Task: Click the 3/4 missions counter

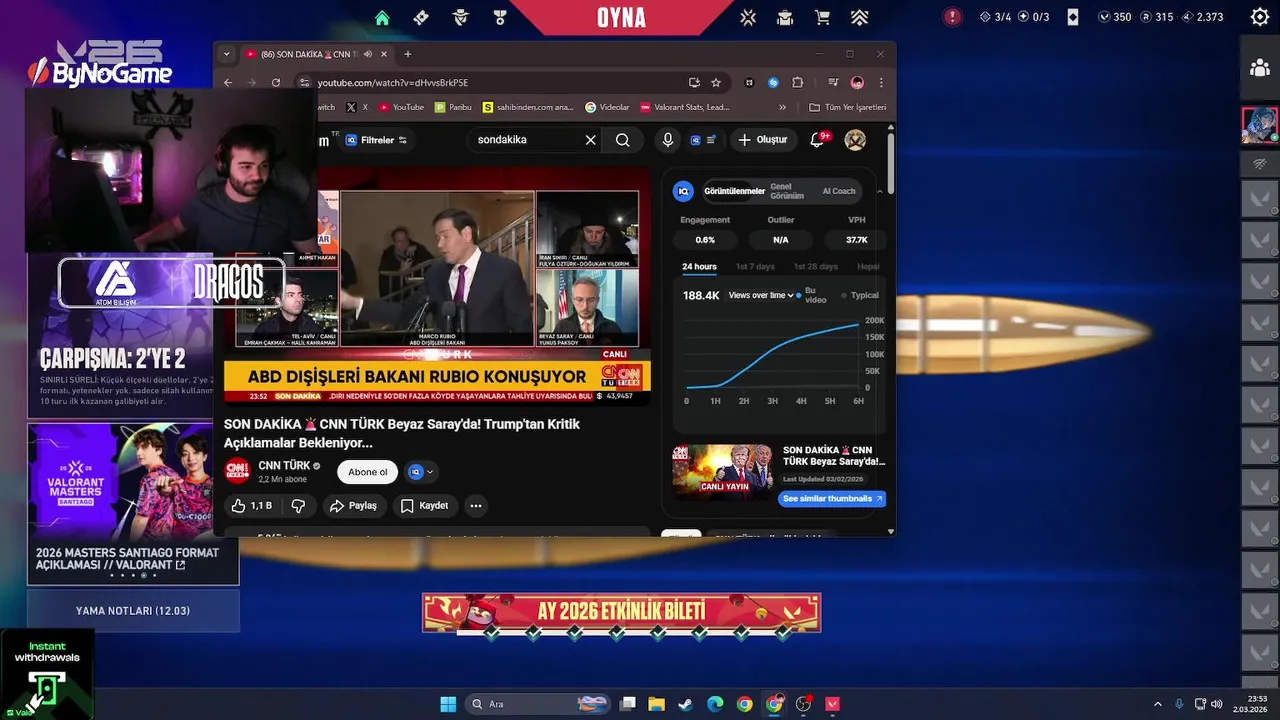Action: [x=996, y=17]
